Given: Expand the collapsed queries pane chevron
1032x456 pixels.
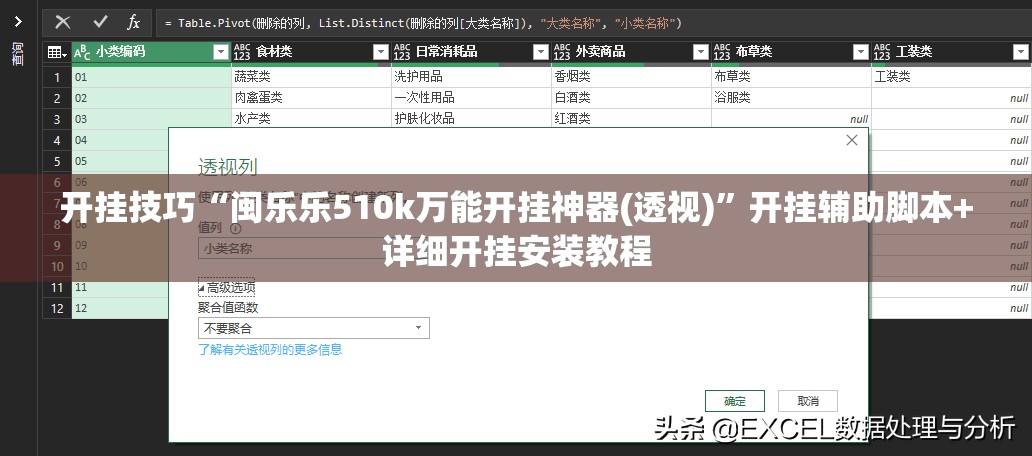Looking at the screenshot, I should (18, 22).
